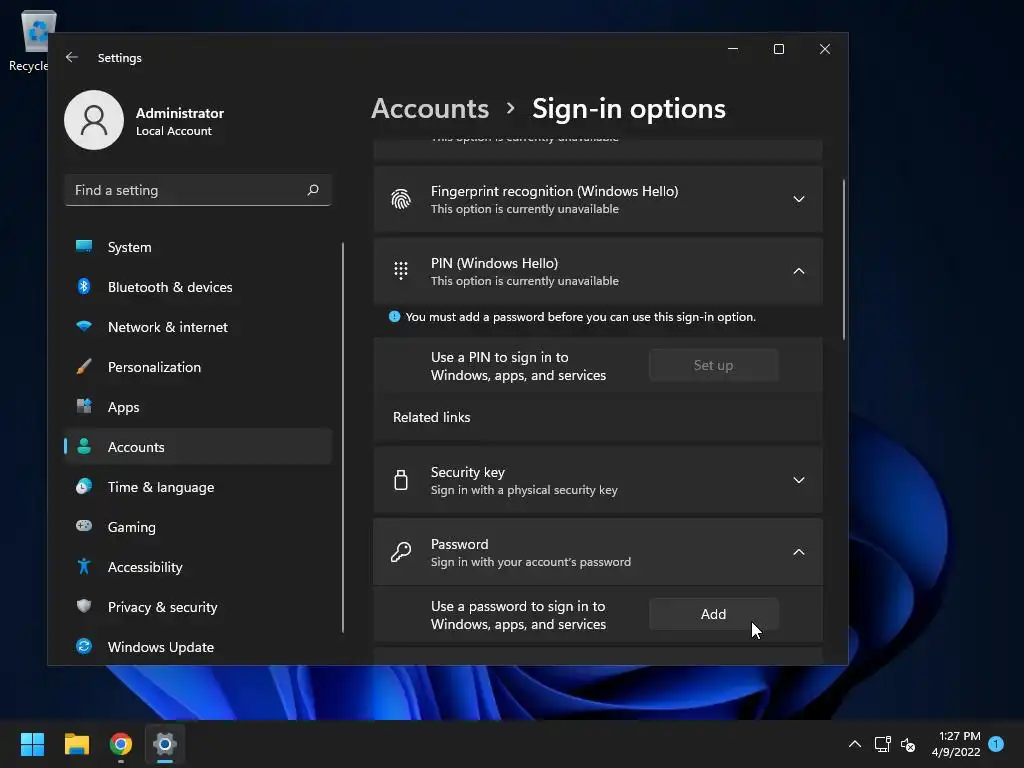Add a password using the Add button
Viewport: 1024px width, 768px height.
[x=713, y=614]
